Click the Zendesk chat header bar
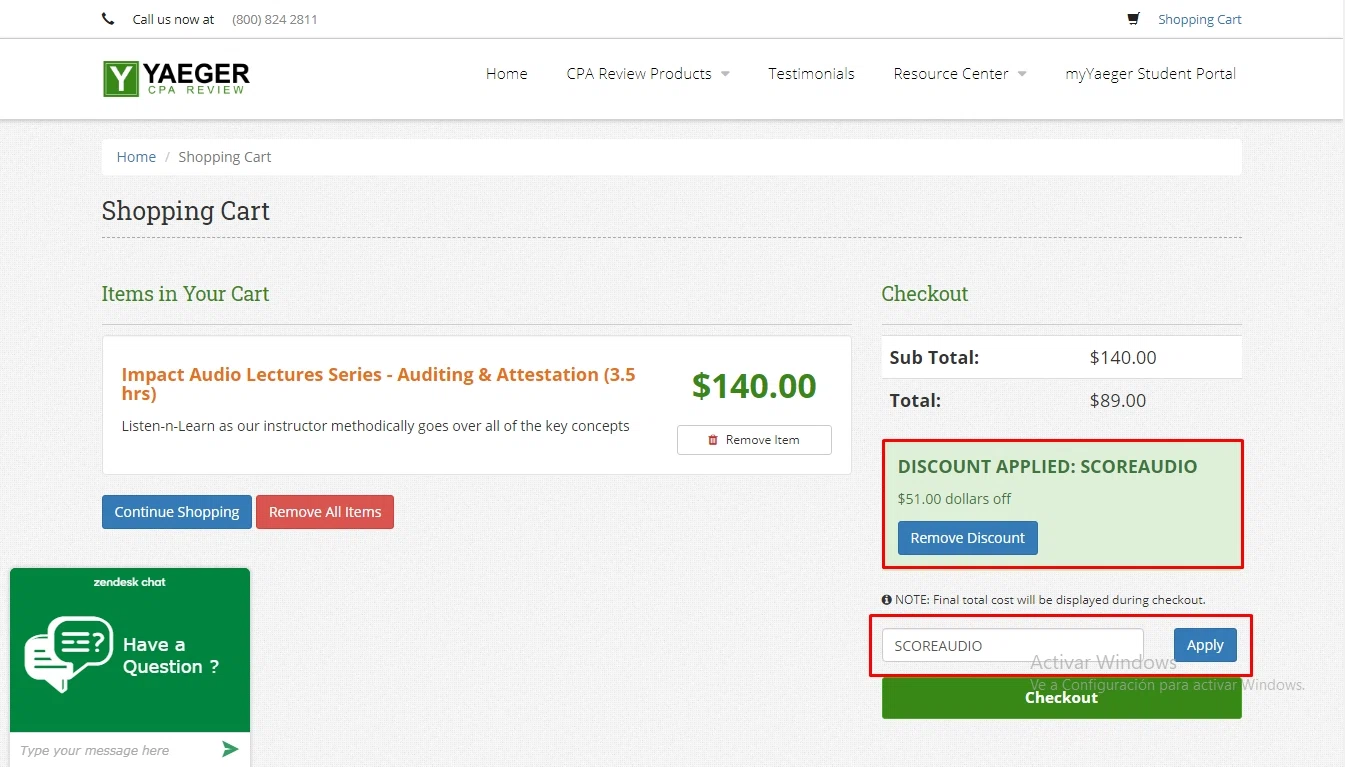 tap(130, 581)
